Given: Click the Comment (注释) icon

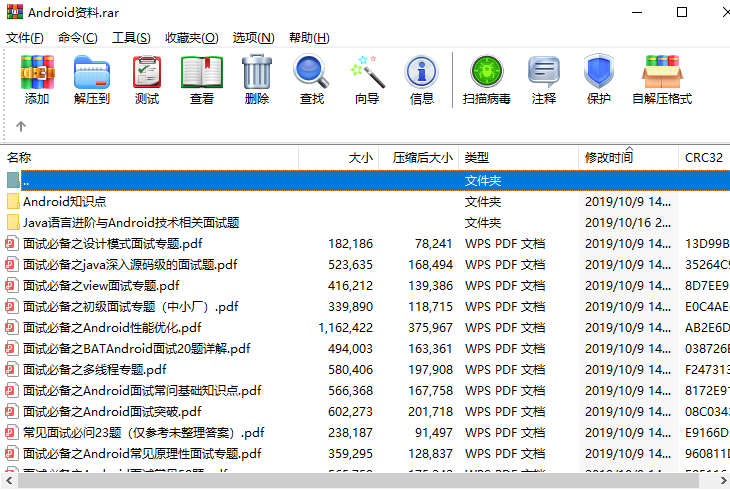Looking at the screenshot, I should pos(543,72).
